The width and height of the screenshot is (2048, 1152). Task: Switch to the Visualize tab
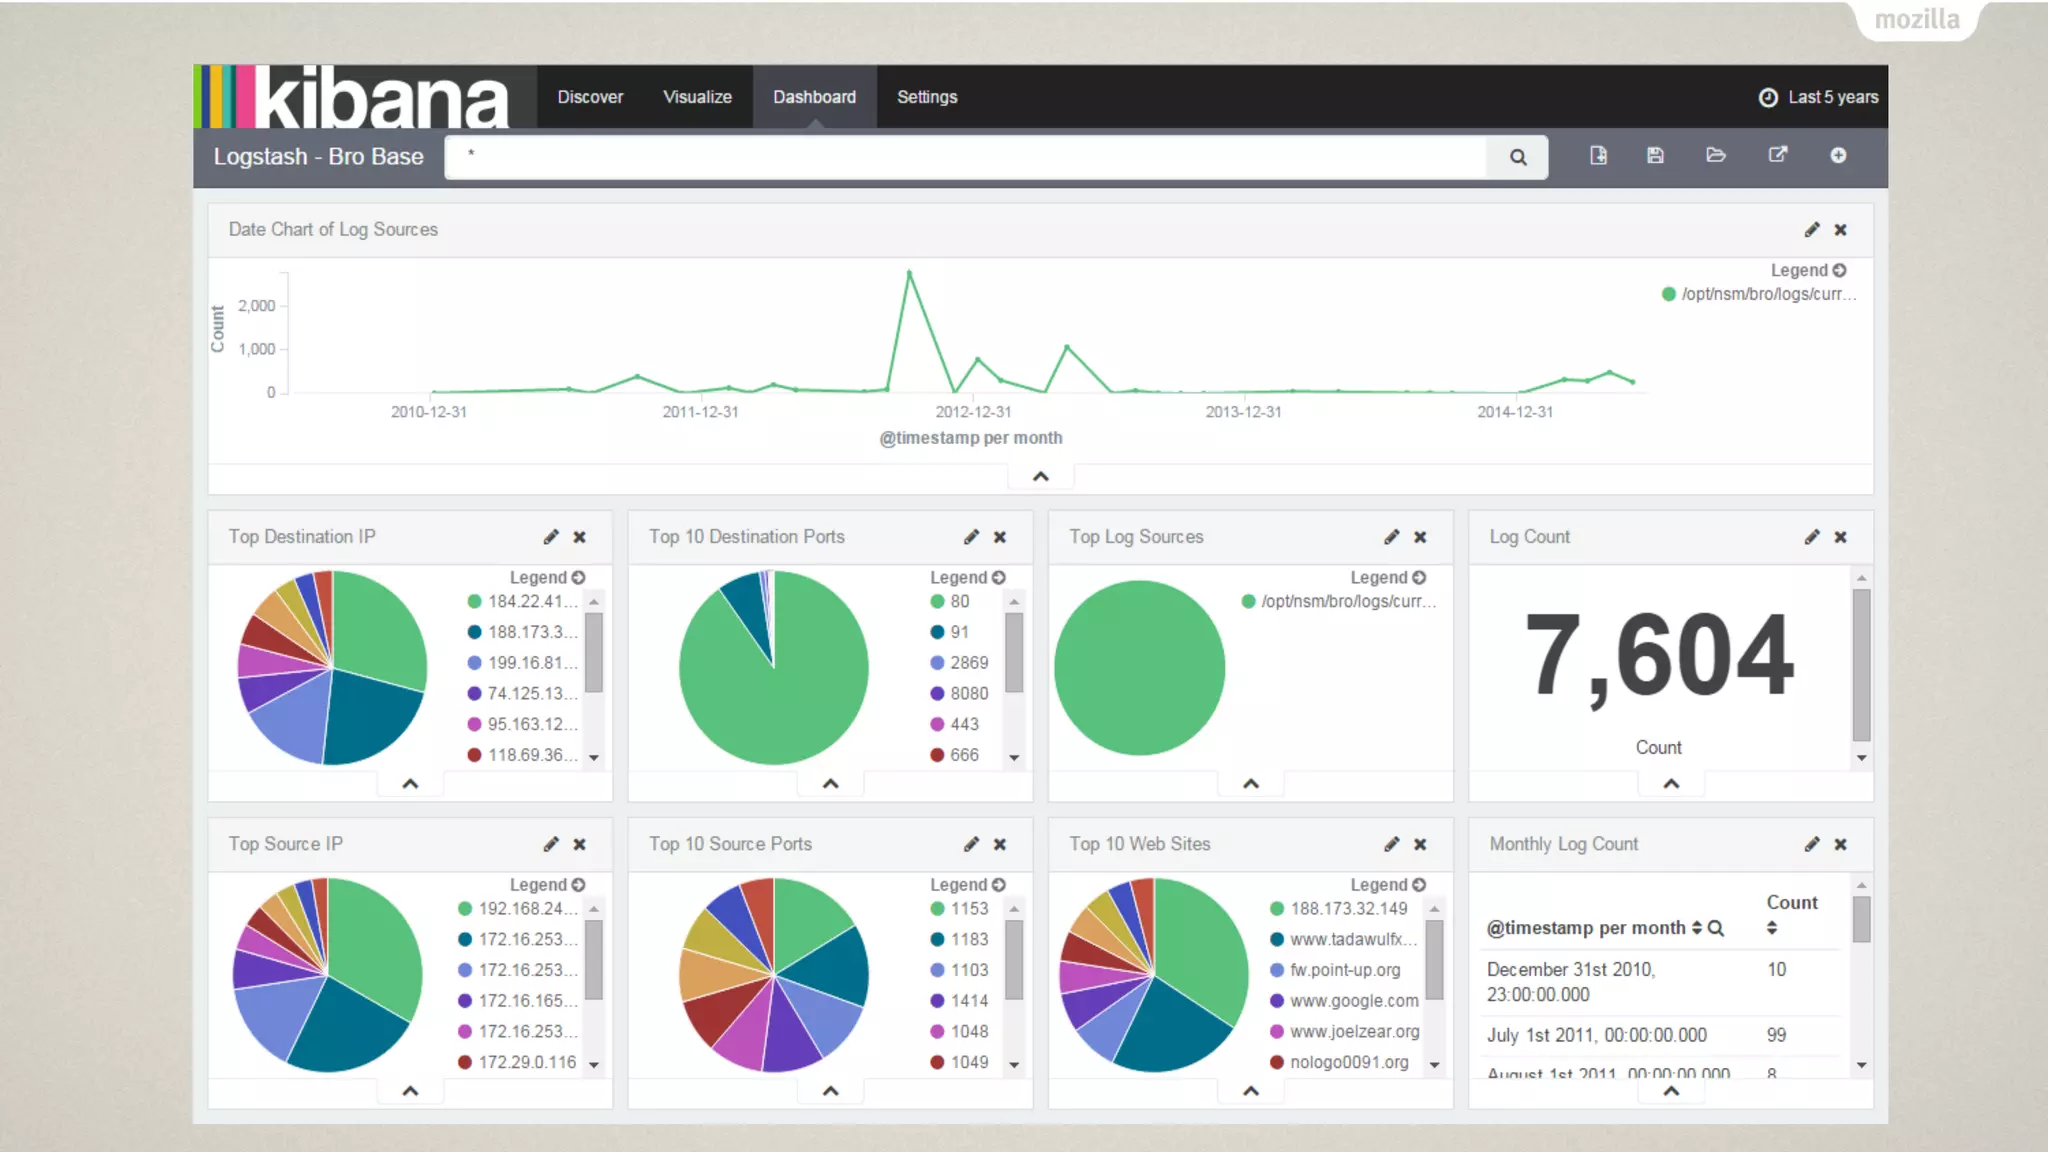pos(697,97)
